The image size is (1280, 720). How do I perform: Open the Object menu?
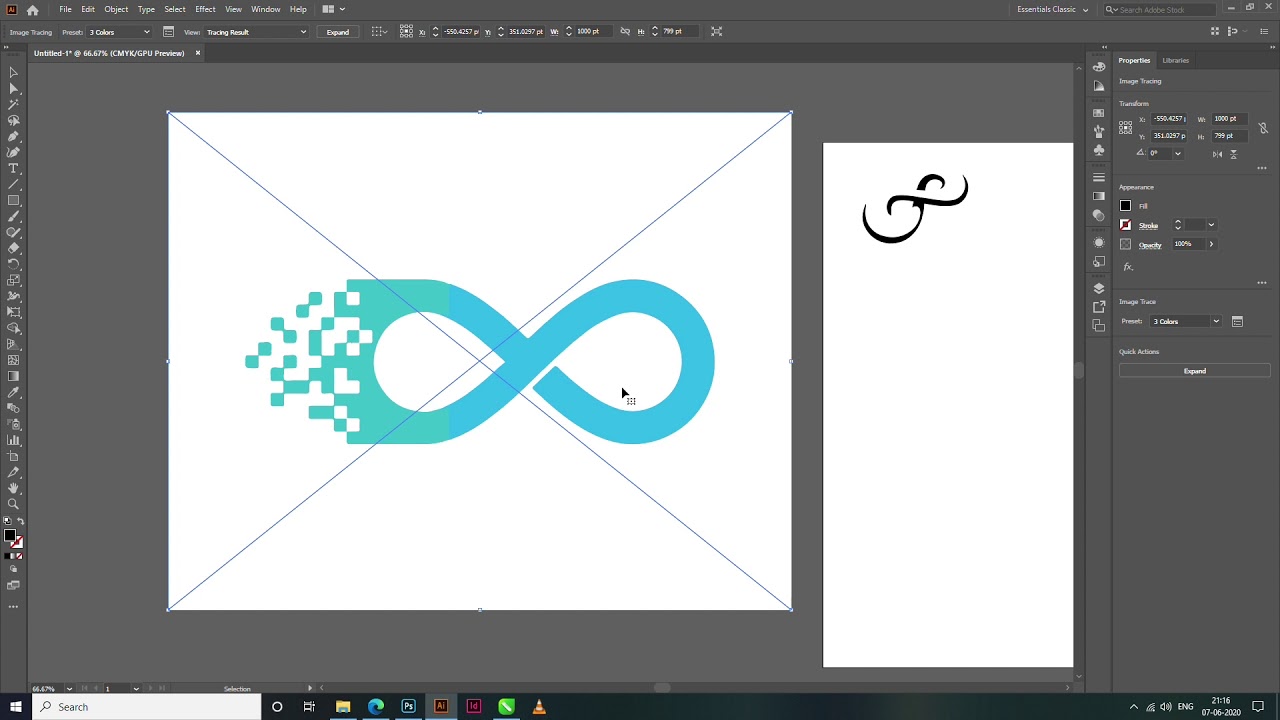point(116,10)
